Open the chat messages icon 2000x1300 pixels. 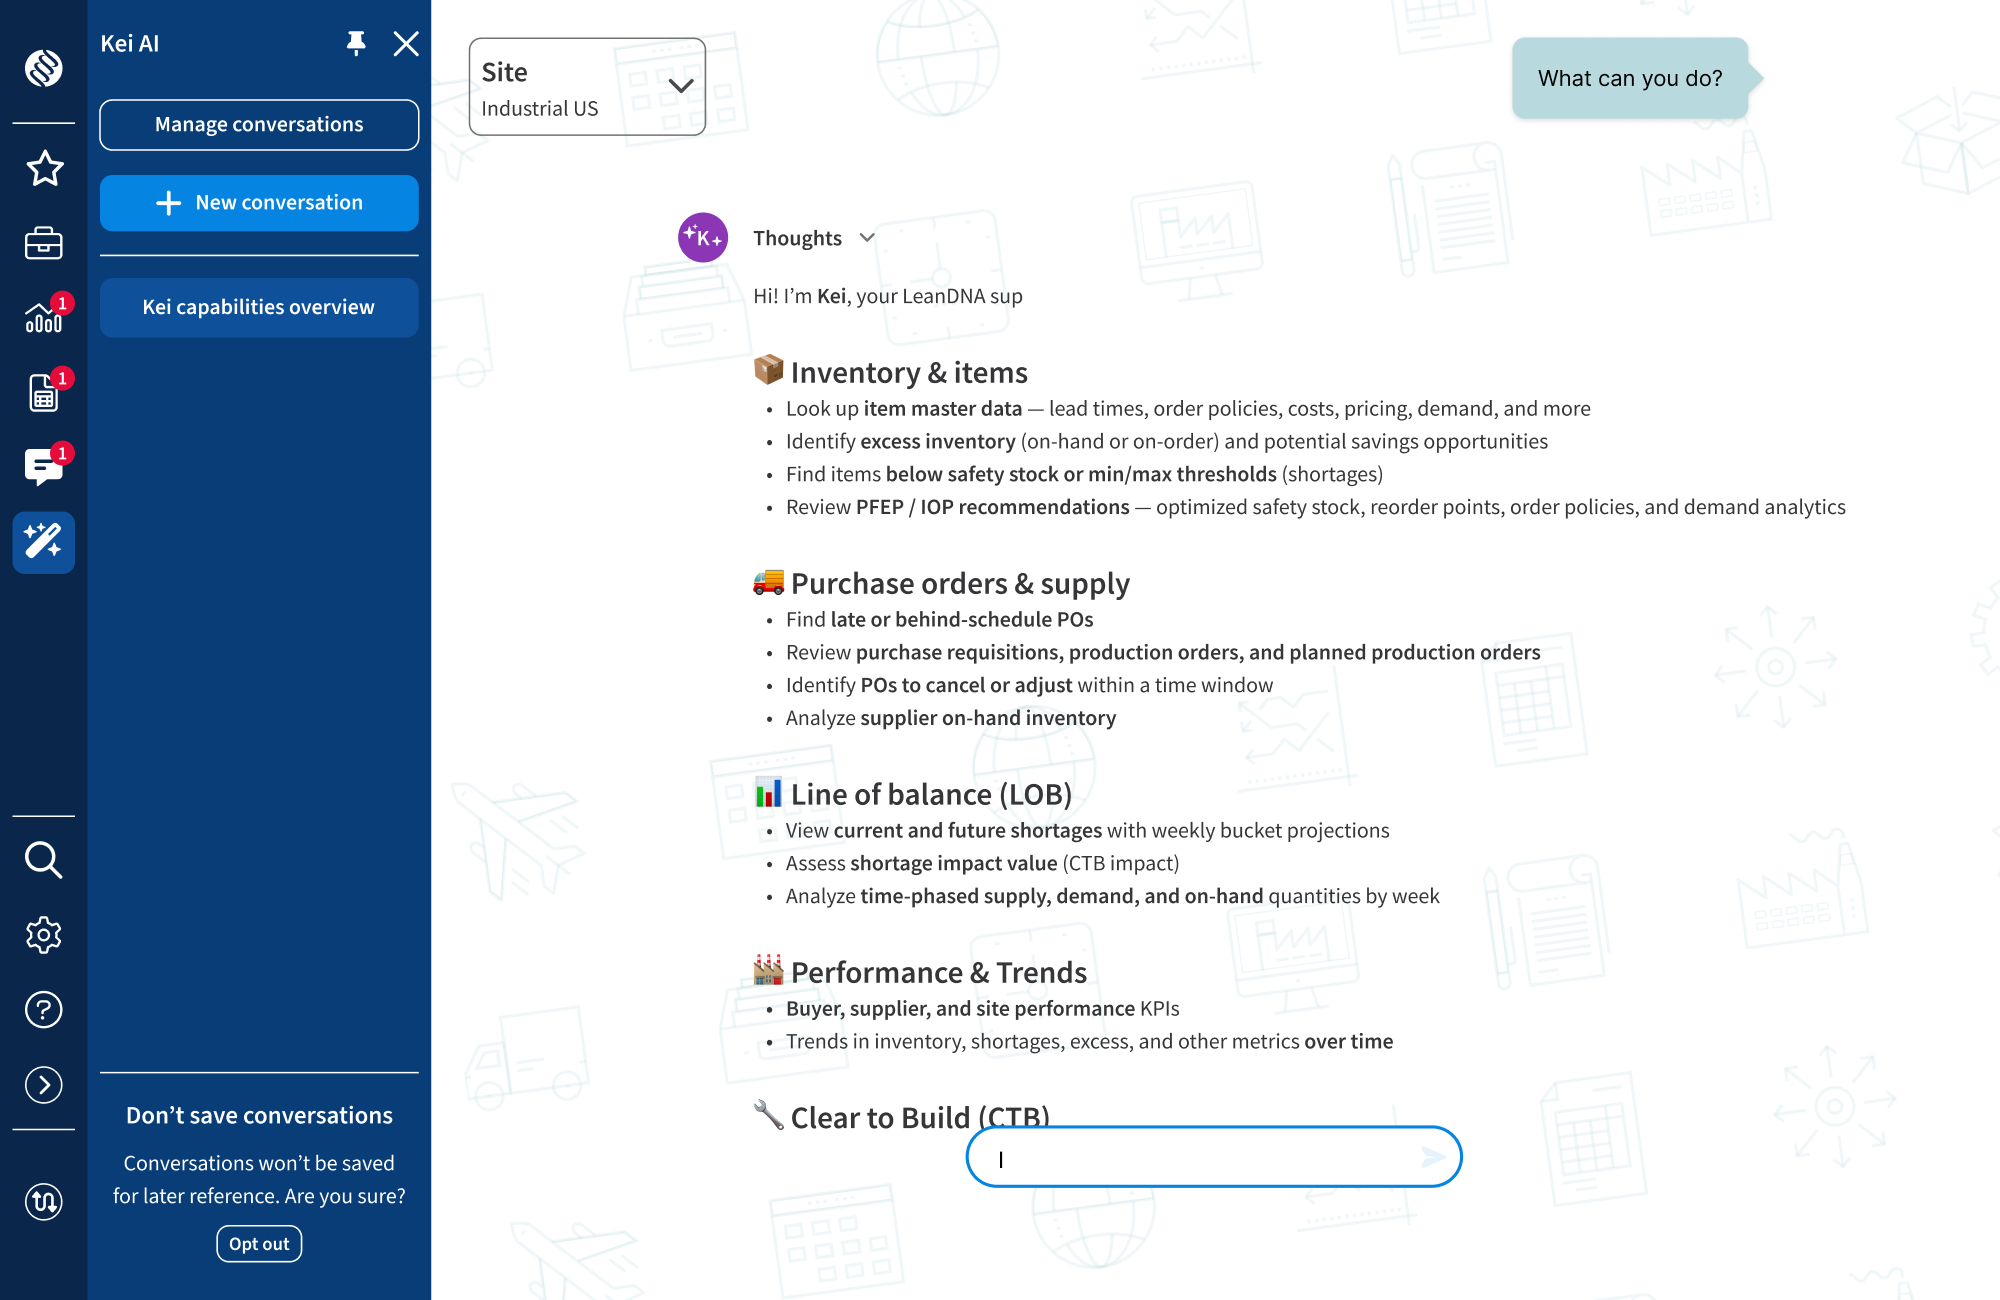click(46, 466)
